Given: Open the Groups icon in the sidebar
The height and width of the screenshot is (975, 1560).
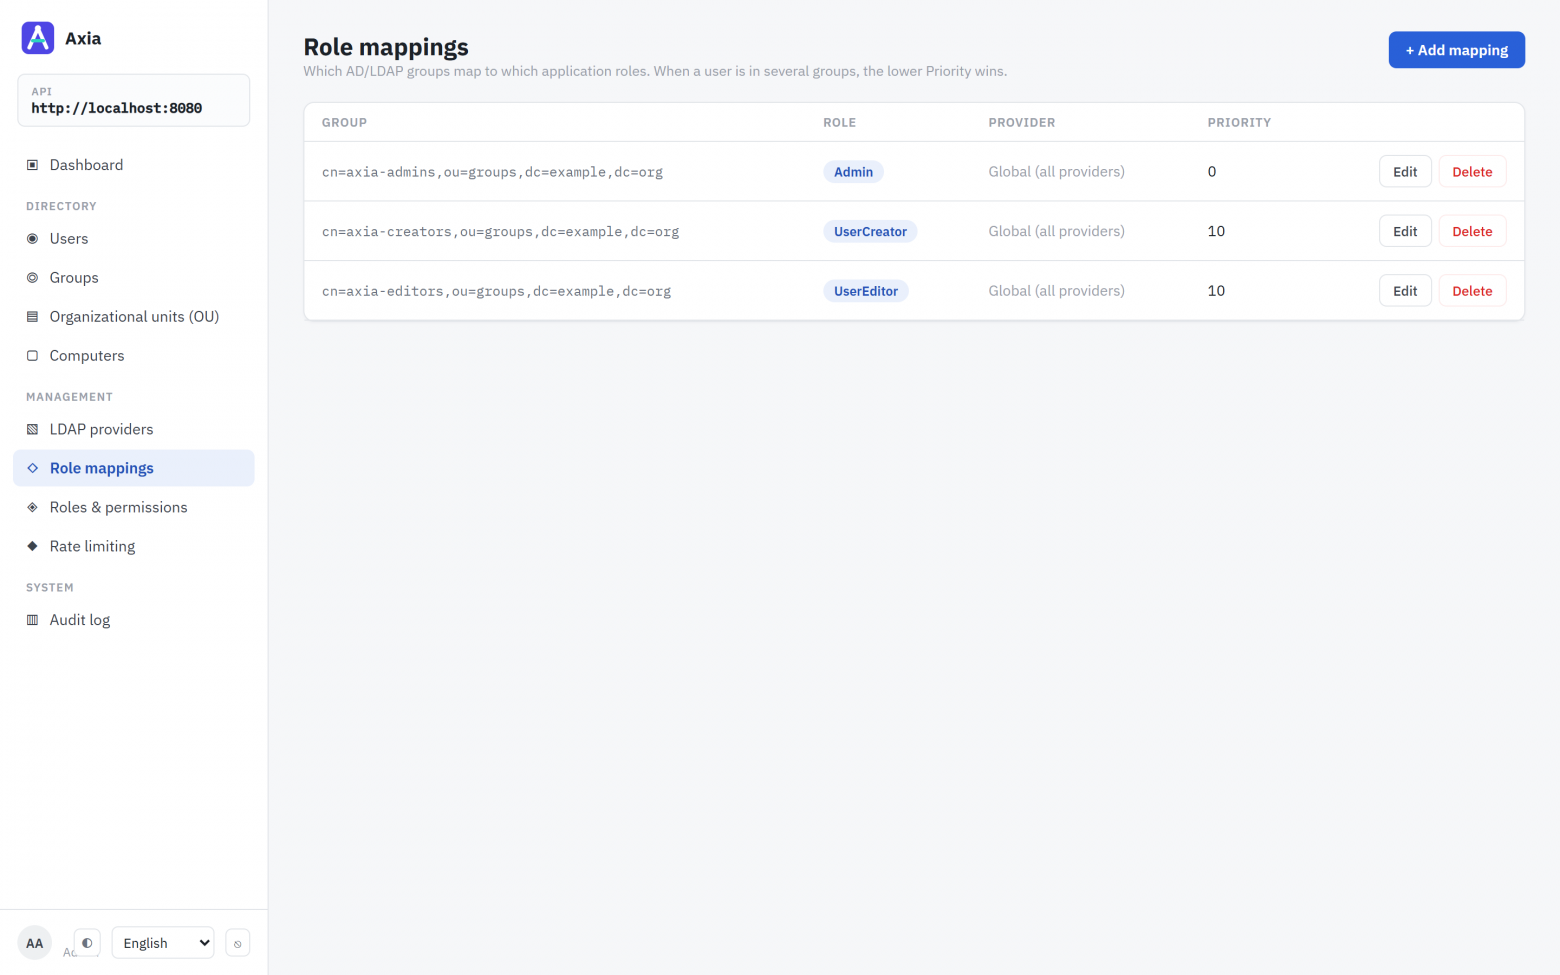Looking at the screenshot, I should click(x=32, y=278).
